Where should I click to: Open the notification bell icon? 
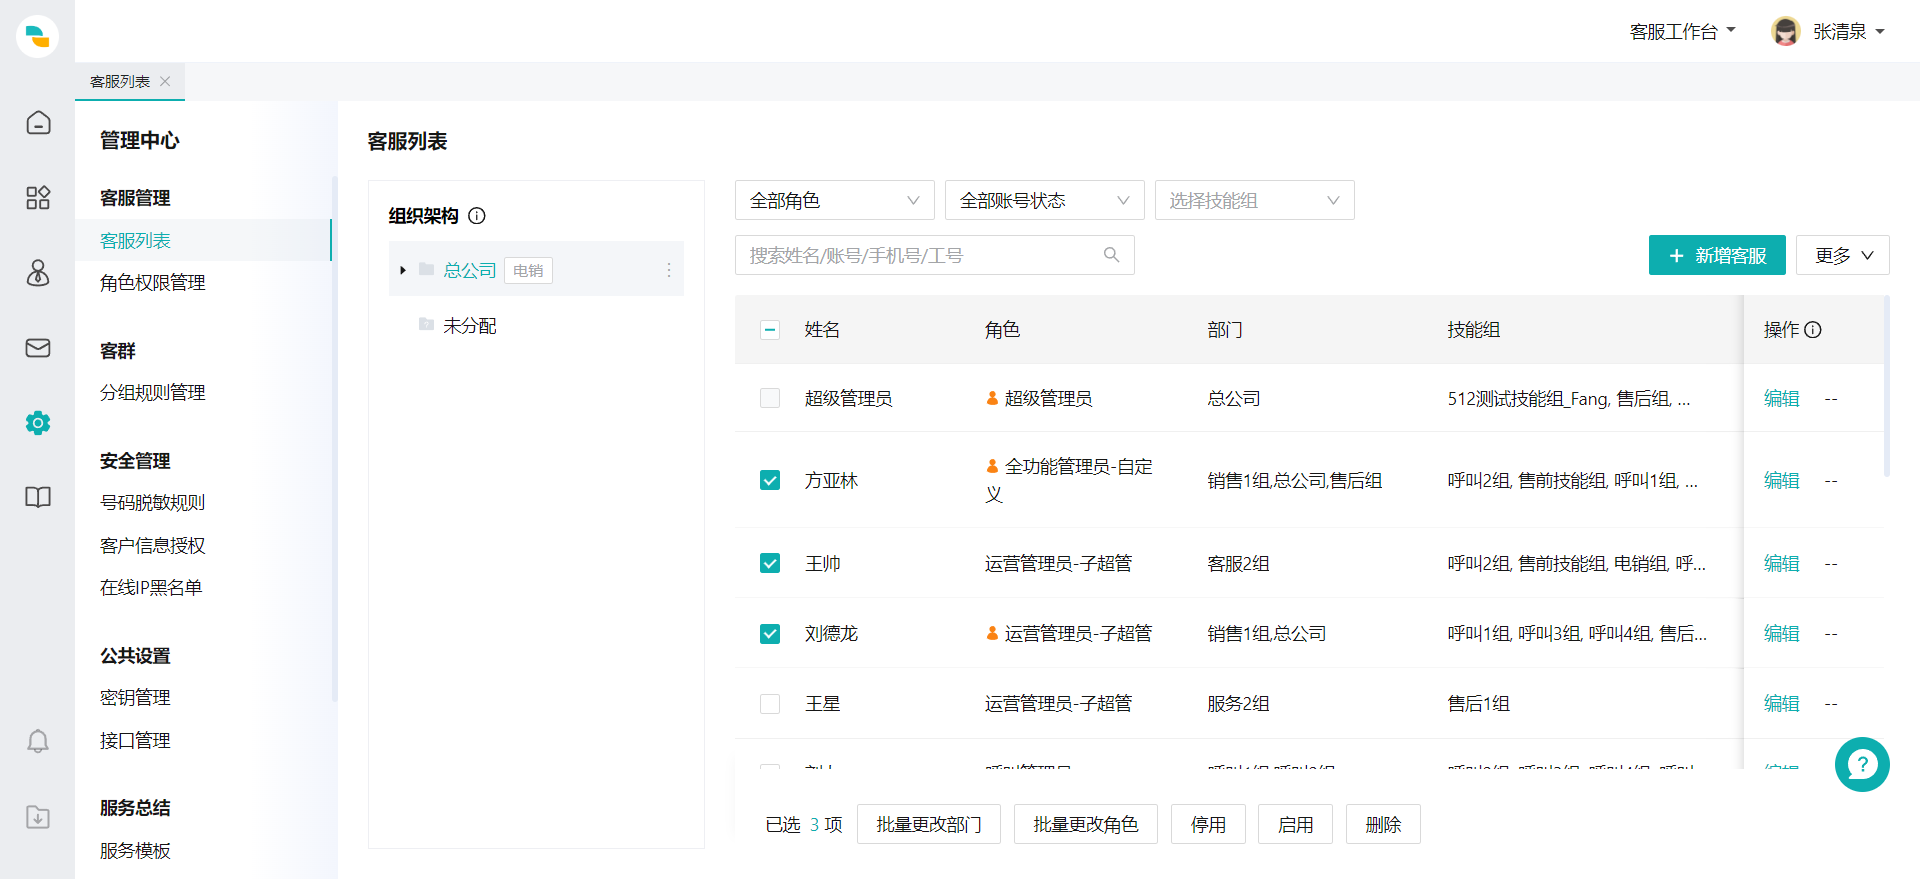pos(38,741)
